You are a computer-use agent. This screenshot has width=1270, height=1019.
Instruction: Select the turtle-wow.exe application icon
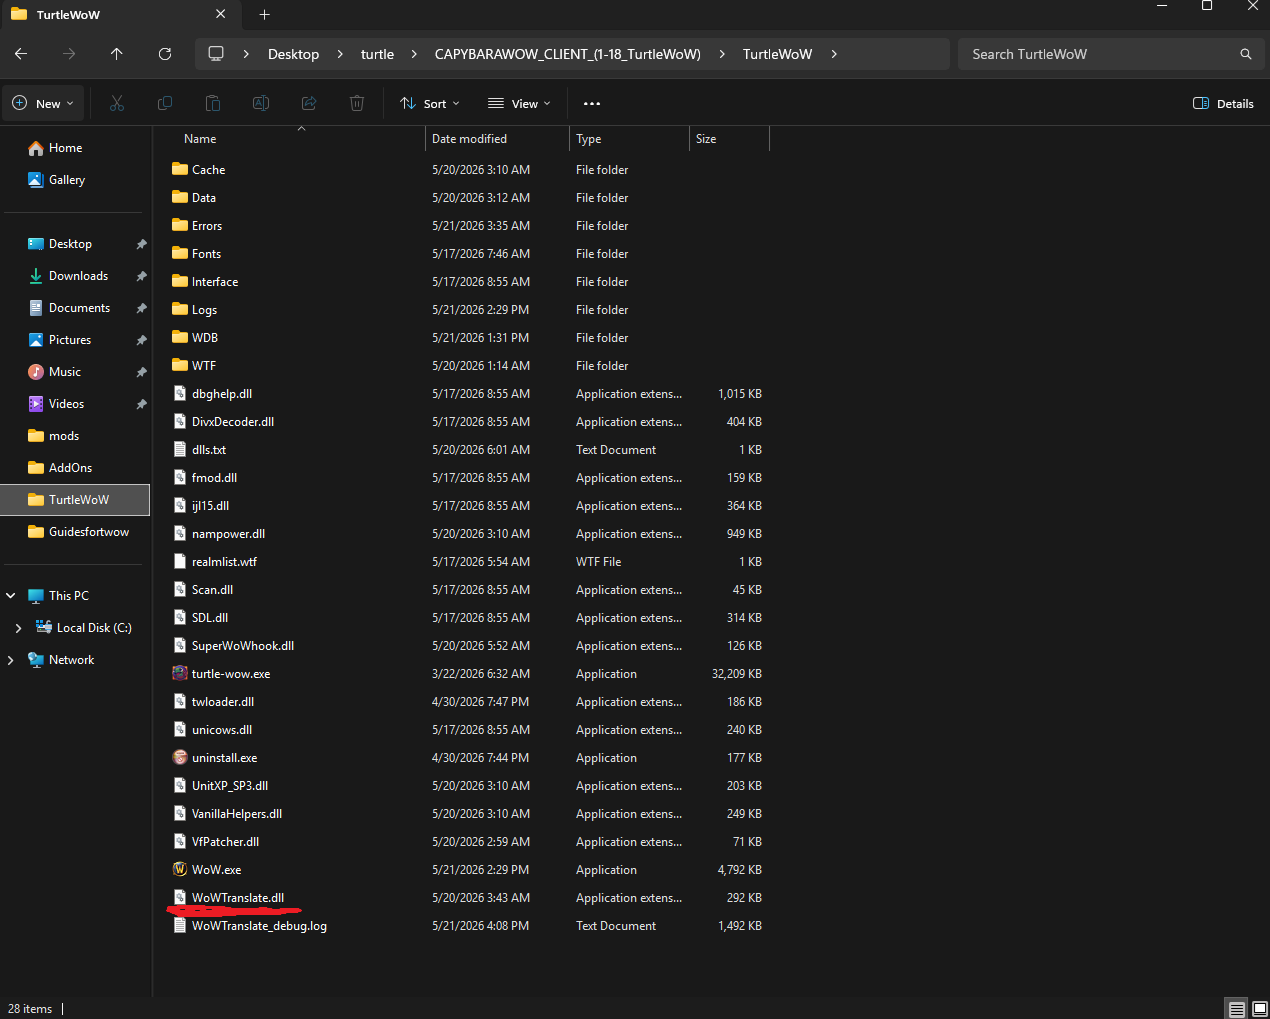180,673
